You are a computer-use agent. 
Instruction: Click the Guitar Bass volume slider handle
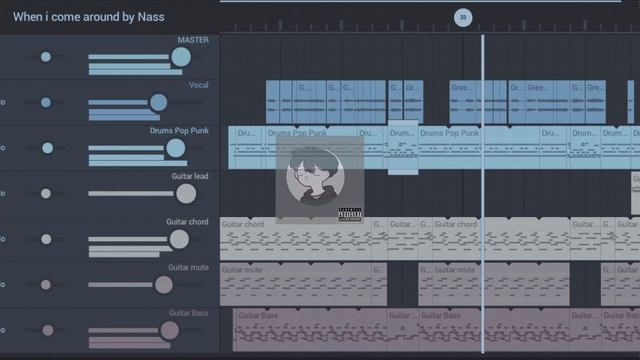(x=169, y=330)
